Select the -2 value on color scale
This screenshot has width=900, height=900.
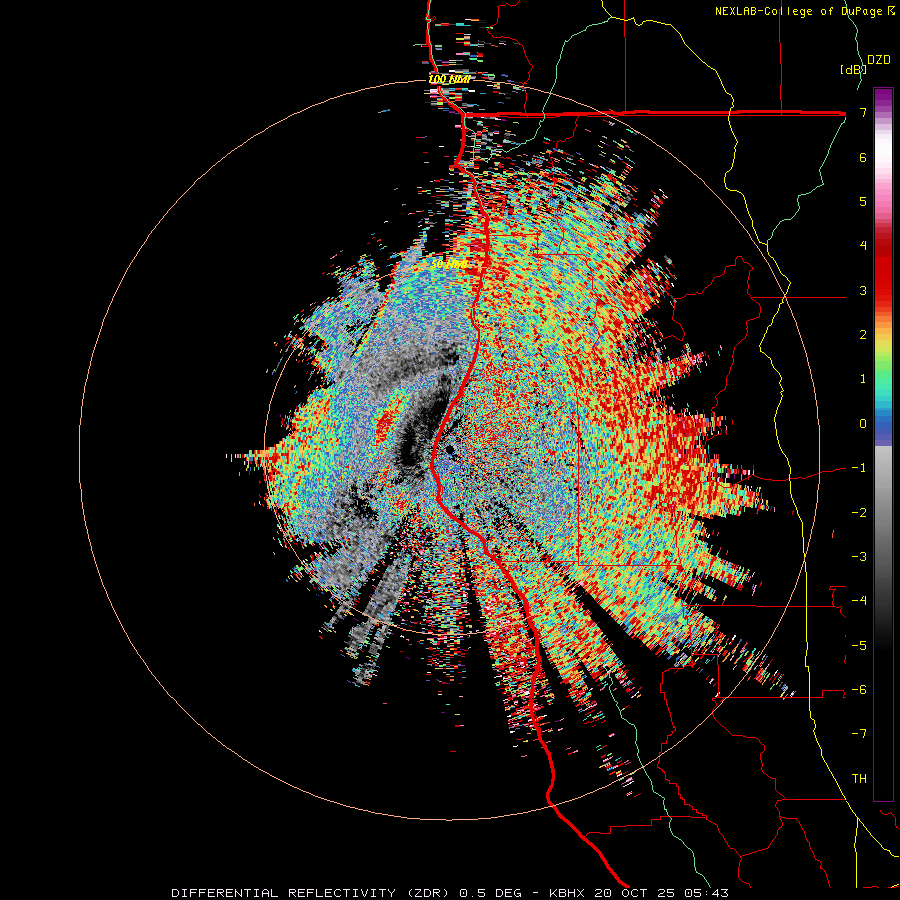pyautogui.click(x=859, y=513)
